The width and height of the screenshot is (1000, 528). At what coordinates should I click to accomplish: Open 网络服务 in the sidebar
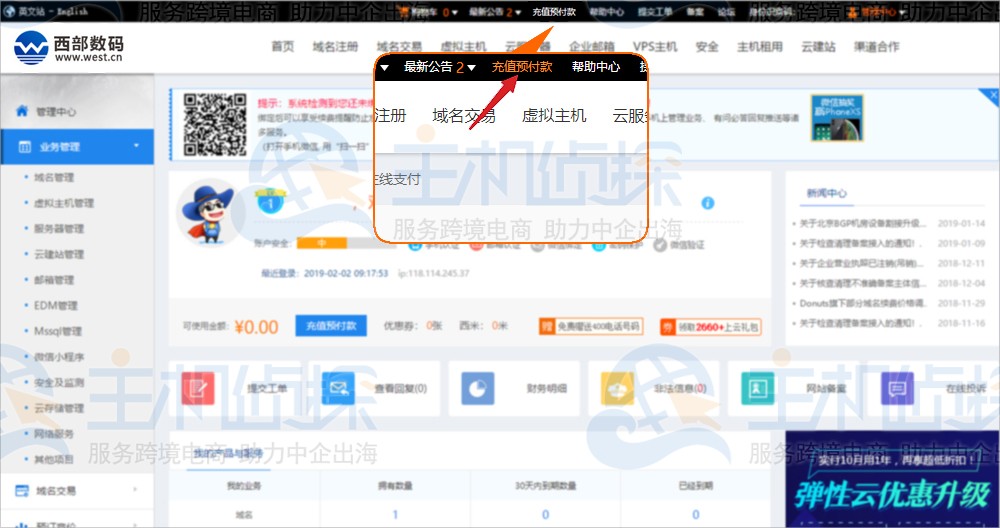[x=54, y=433]
